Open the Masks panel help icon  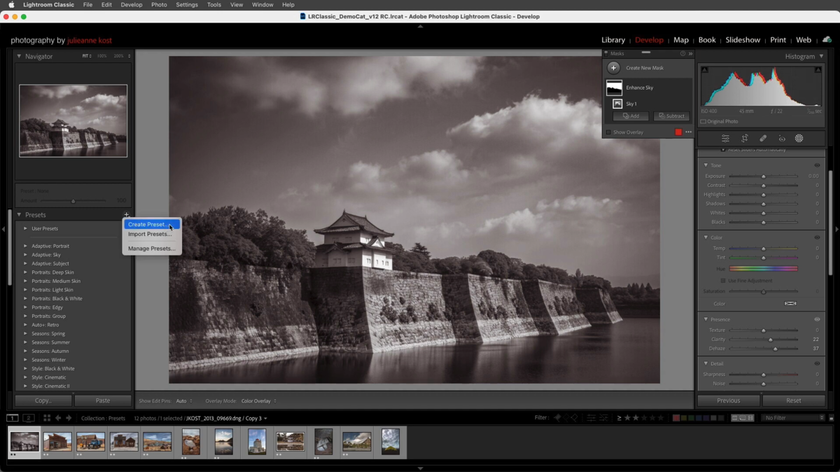click(x=682, y=54)
